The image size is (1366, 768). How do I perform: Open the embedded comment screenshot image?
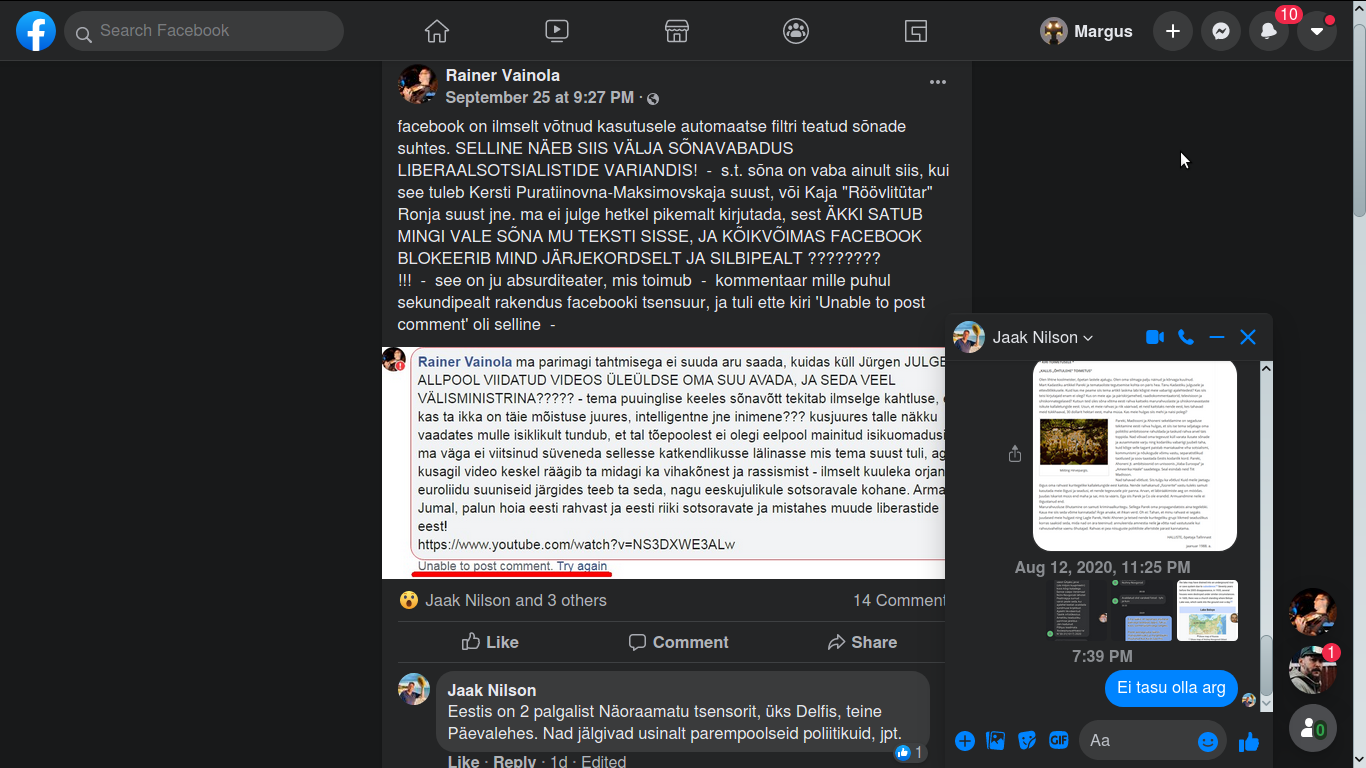coord(663,463)
